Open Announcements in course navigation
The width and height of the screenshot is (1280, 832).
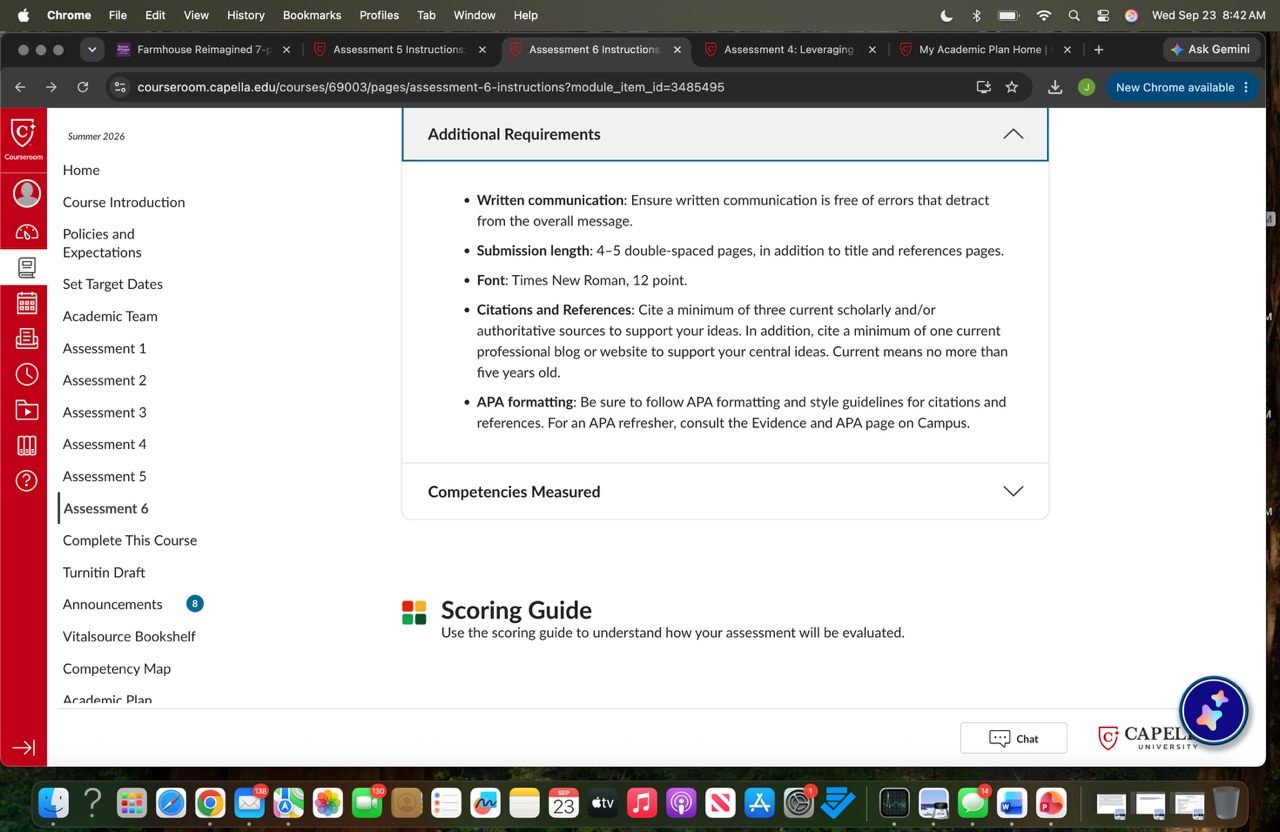point(112,604)
